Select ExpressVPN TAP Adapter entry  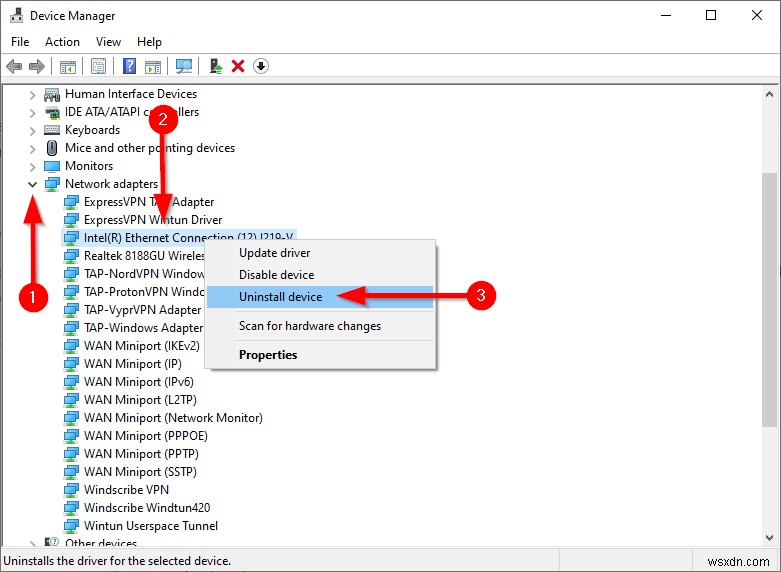149,202
